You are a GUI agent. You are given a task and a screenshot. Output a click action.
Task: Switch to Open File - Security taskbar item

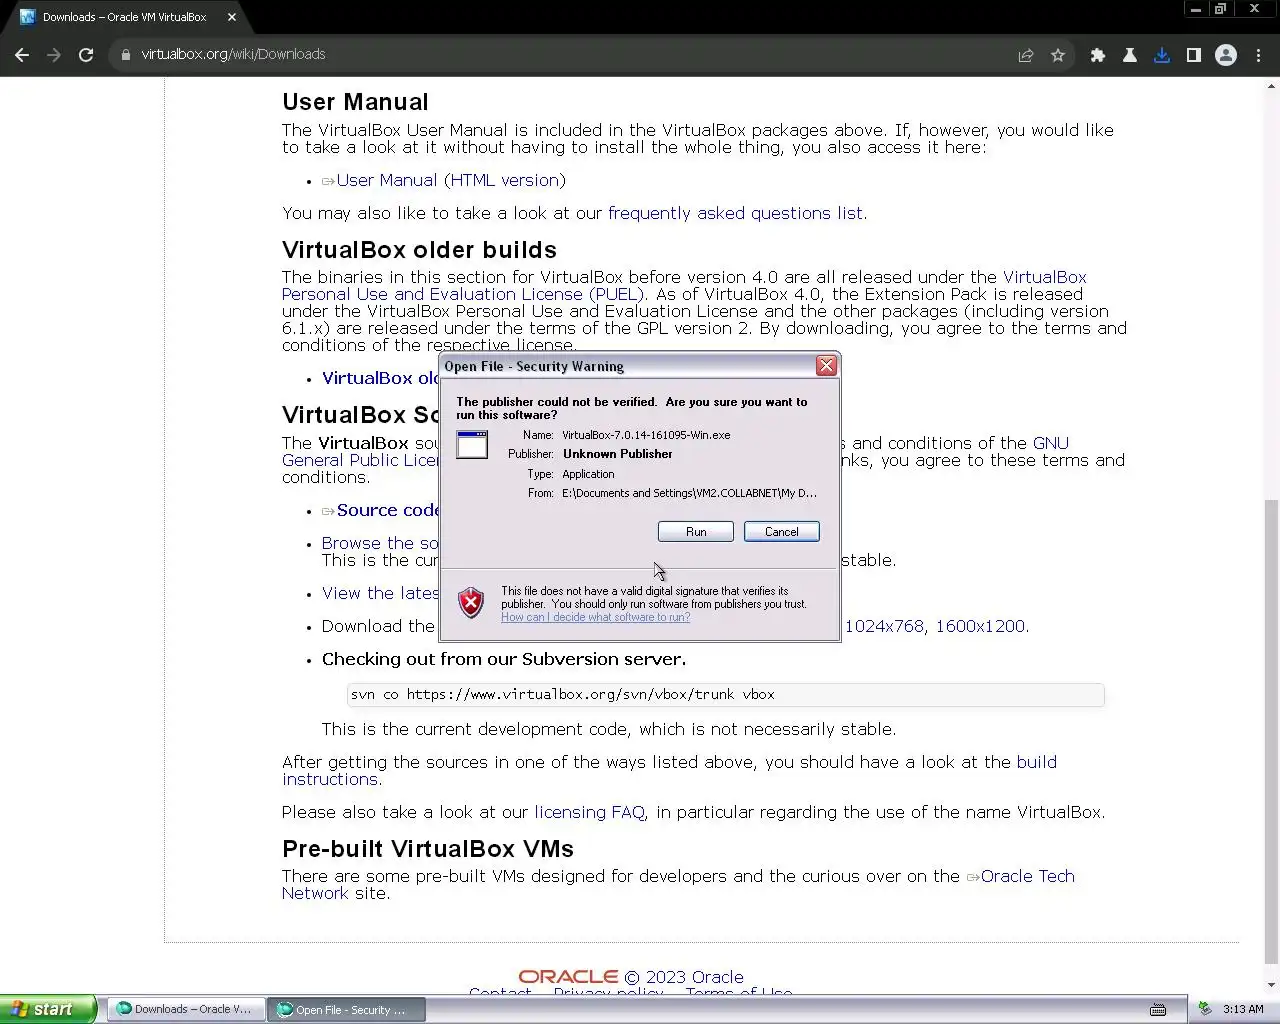tap(346, 1010)
